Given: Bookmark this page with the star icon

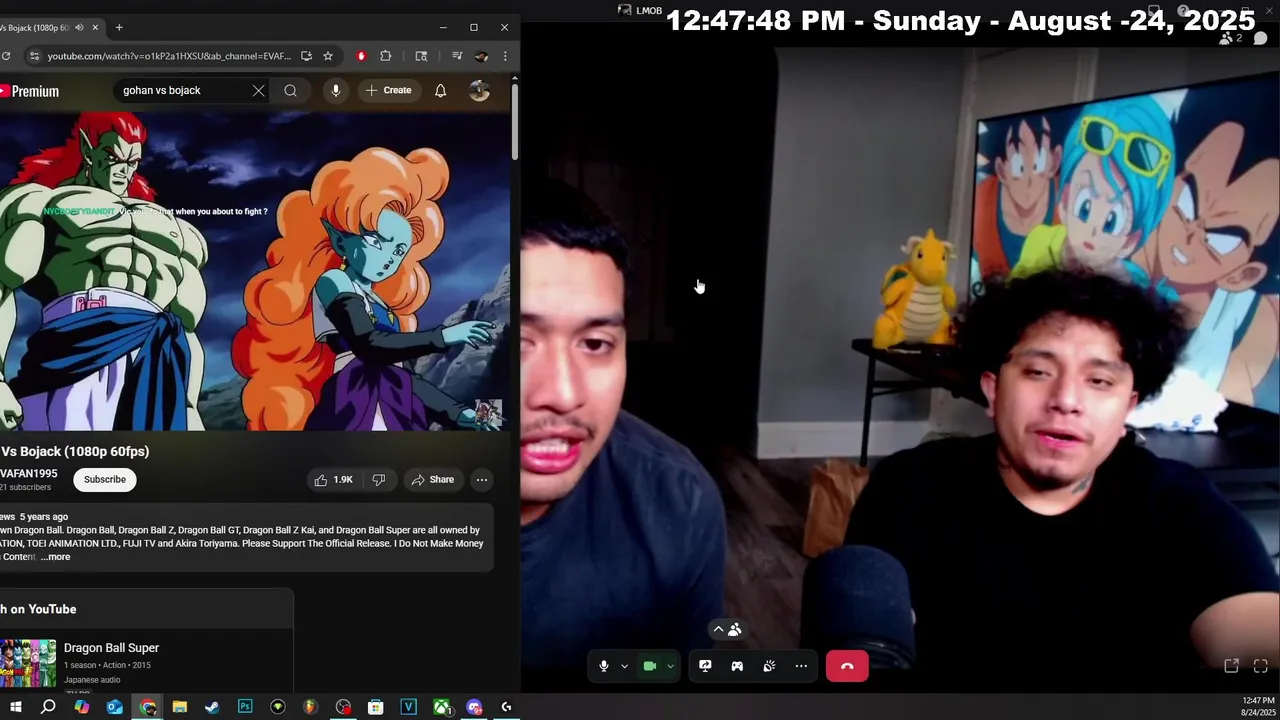Looking at the screenshot, I should 328,56.
